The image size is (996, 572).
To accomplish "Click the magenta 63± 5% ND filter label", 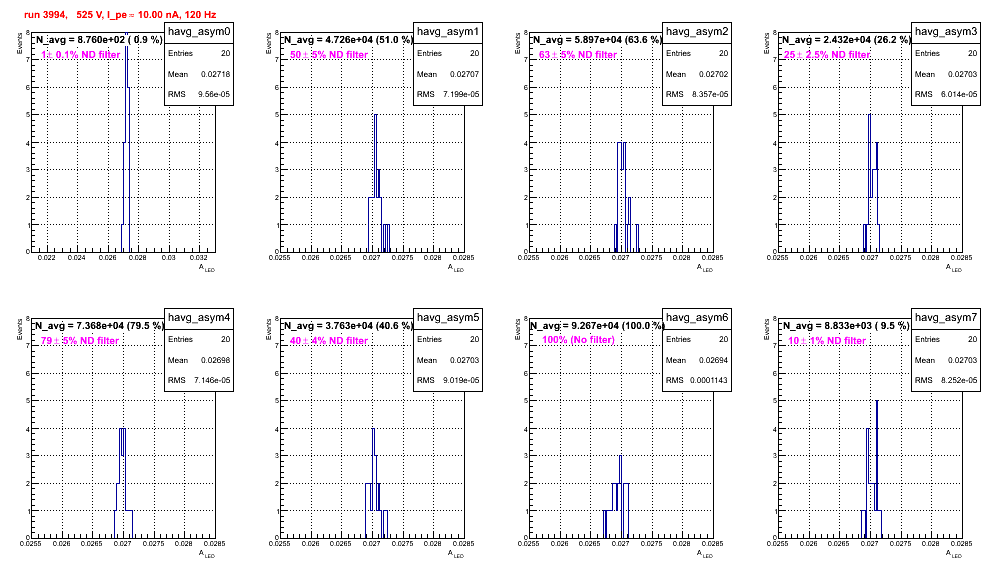I will 578,55.
